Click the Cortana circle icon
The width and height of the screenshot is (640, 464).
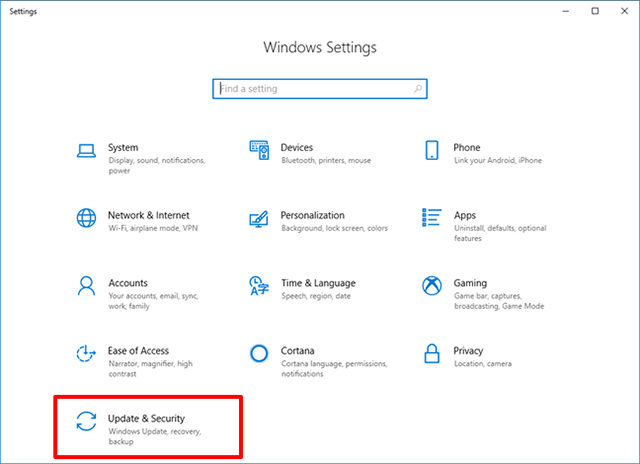pos(259,353)
